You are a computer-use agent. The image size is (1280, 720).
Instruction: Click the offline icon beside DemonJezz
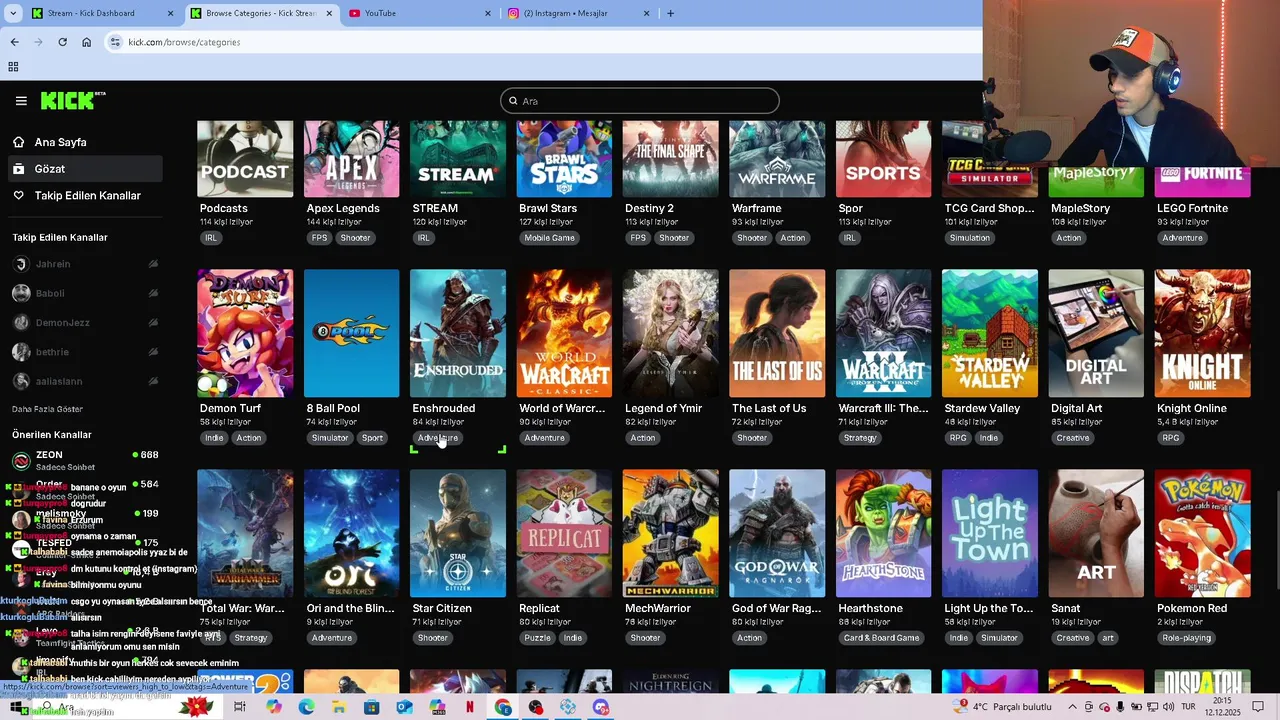[x=153, y=323]
